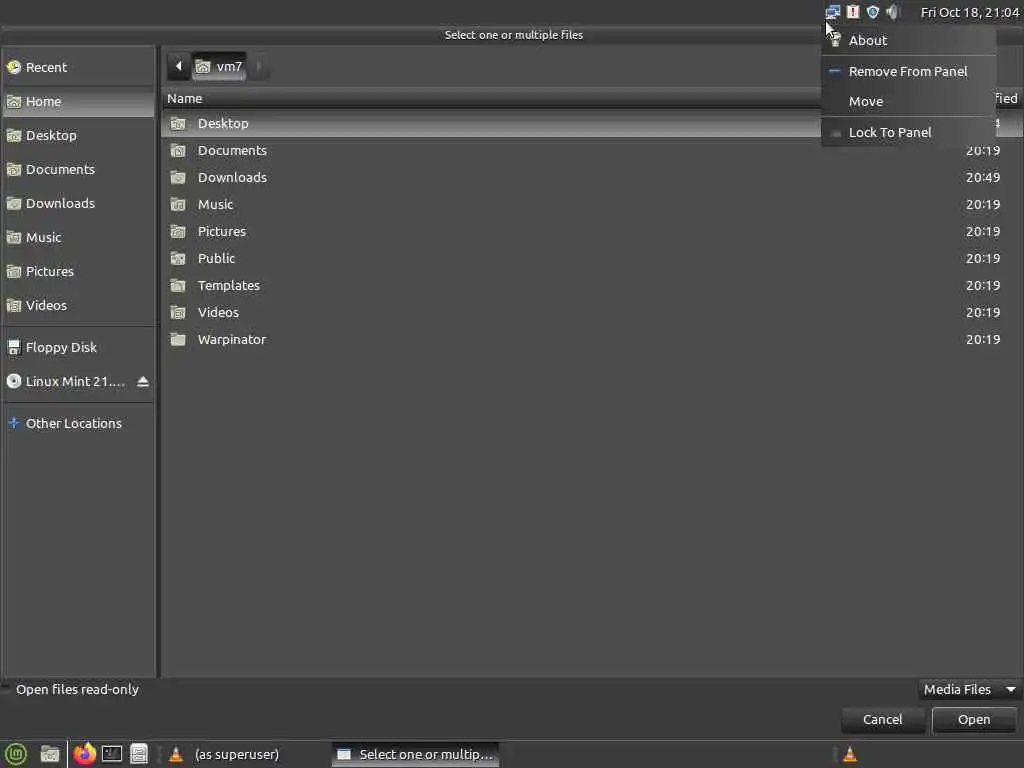Click the network applet icon in panel
The width and height of the screenshot is (1024, 768).
pyautogui.click(x=833, y=12)
